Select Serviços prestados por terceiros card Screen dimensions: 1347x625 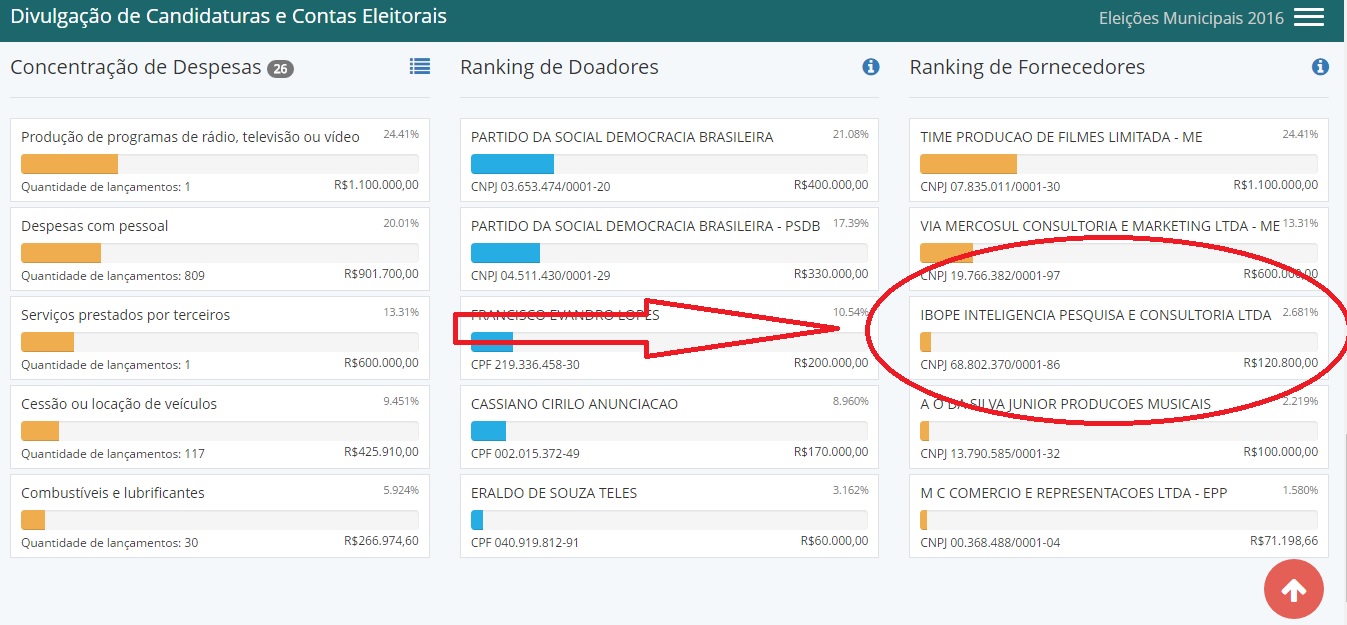click(220, 338)
